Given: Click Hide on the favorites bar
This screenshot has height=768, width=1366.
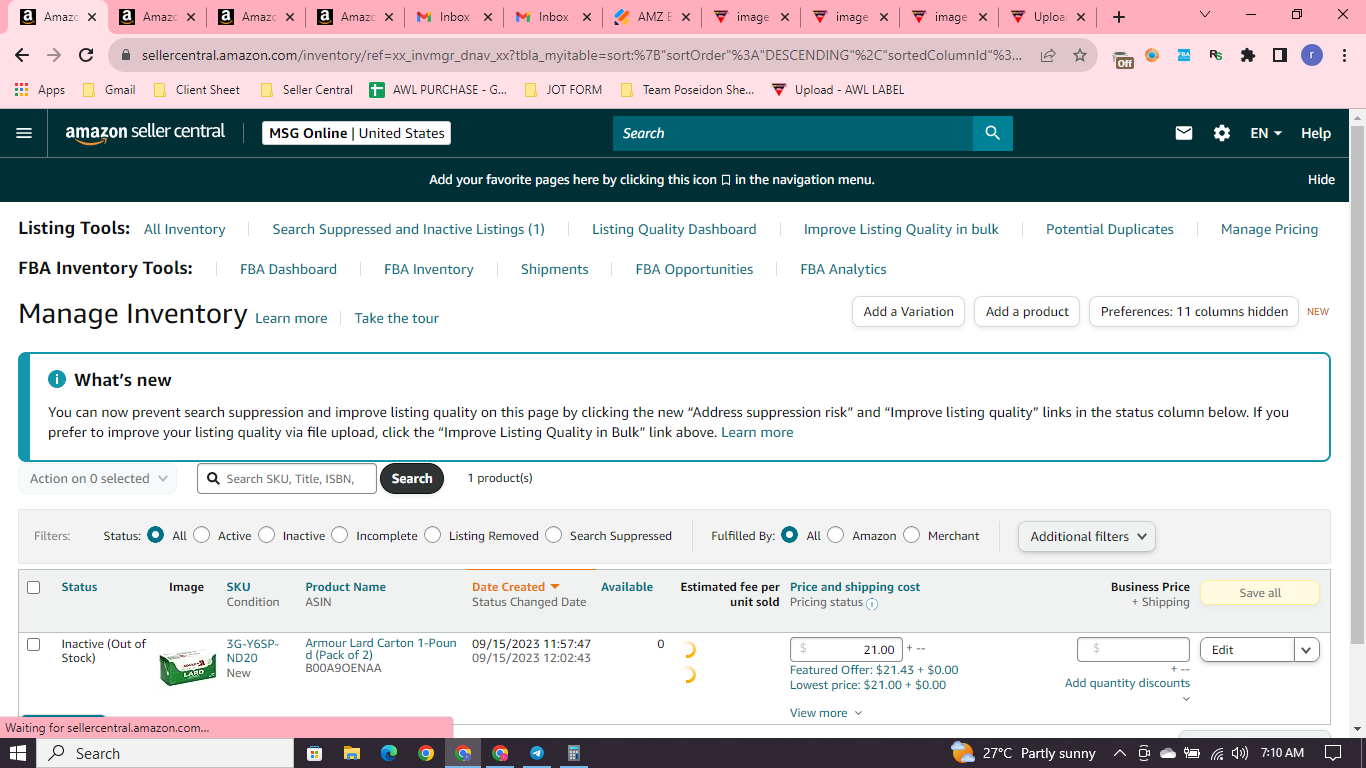Looking at the screenshot, I should tap(1321, 180).
